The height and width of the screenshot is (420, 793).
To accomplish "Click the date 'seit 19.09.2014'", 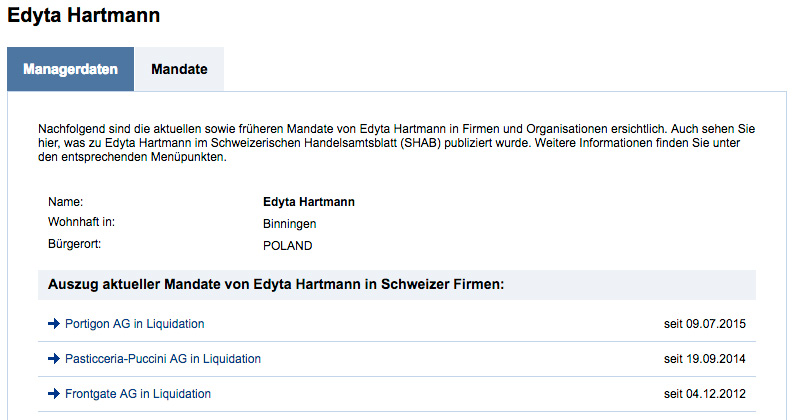I will (x=704, y=359).
